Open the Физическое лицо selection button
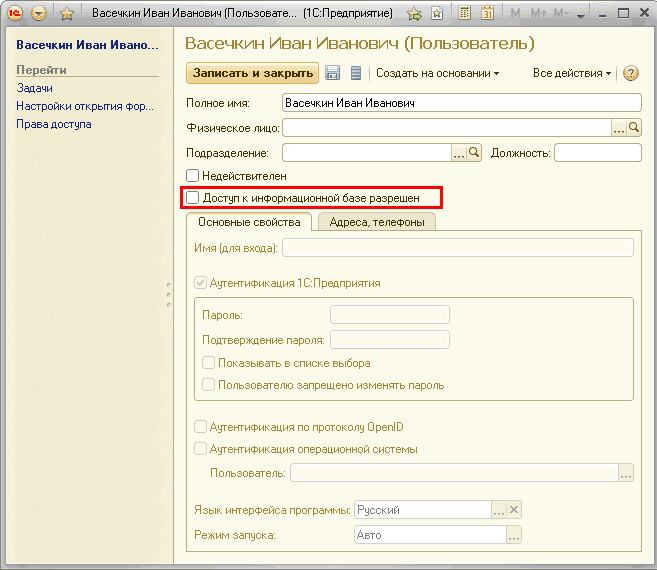 [x=619, y=127]
